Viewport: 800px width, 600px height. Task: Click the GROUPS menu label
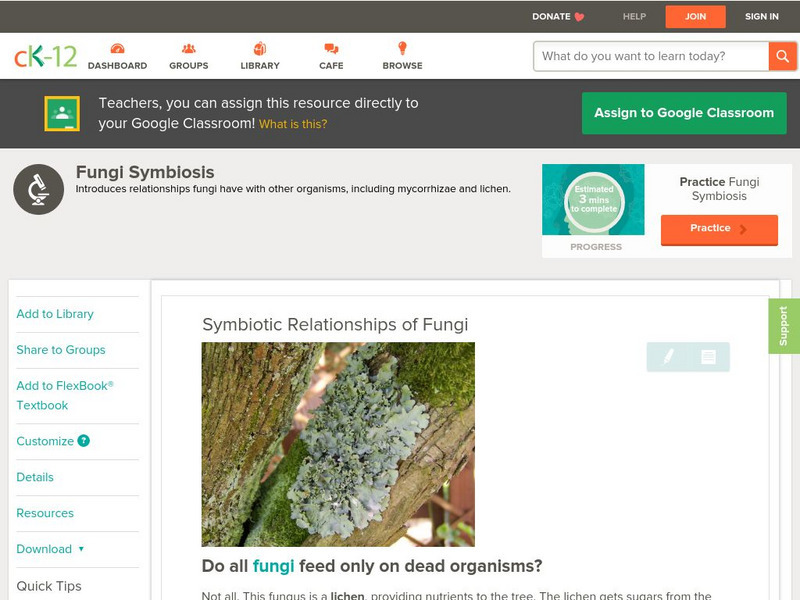tap(189, 66)
